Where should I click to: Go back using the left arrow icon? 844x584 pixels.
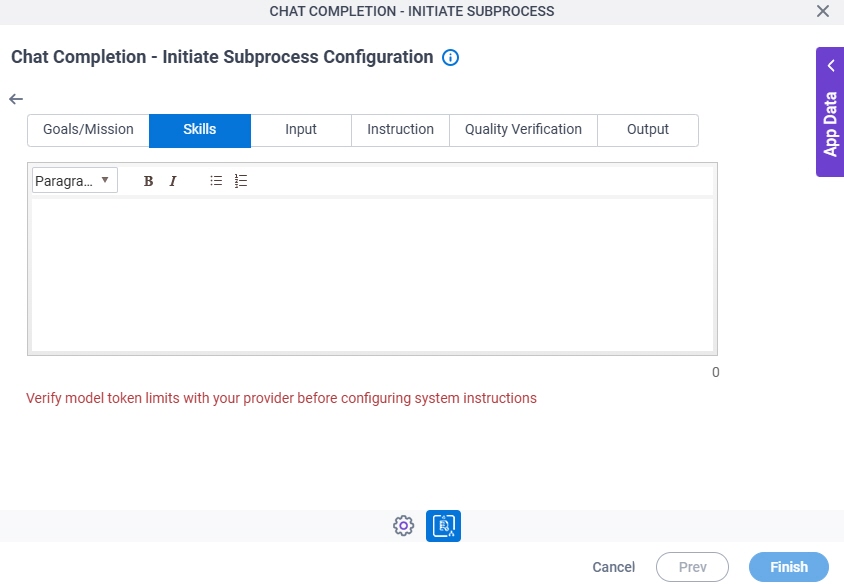(x=16, y=99)
